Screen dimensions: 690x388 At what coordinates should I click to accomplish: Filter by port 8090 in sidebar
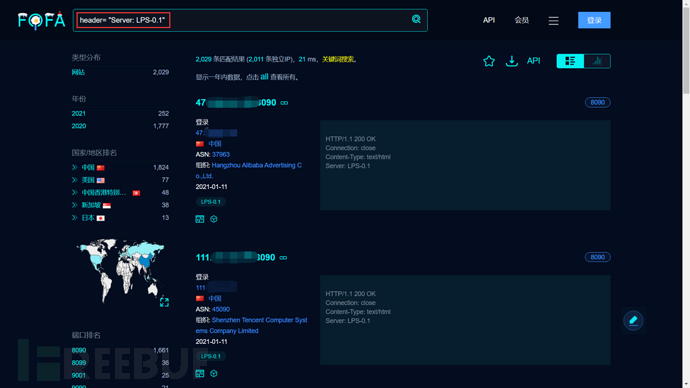point(79,351)
